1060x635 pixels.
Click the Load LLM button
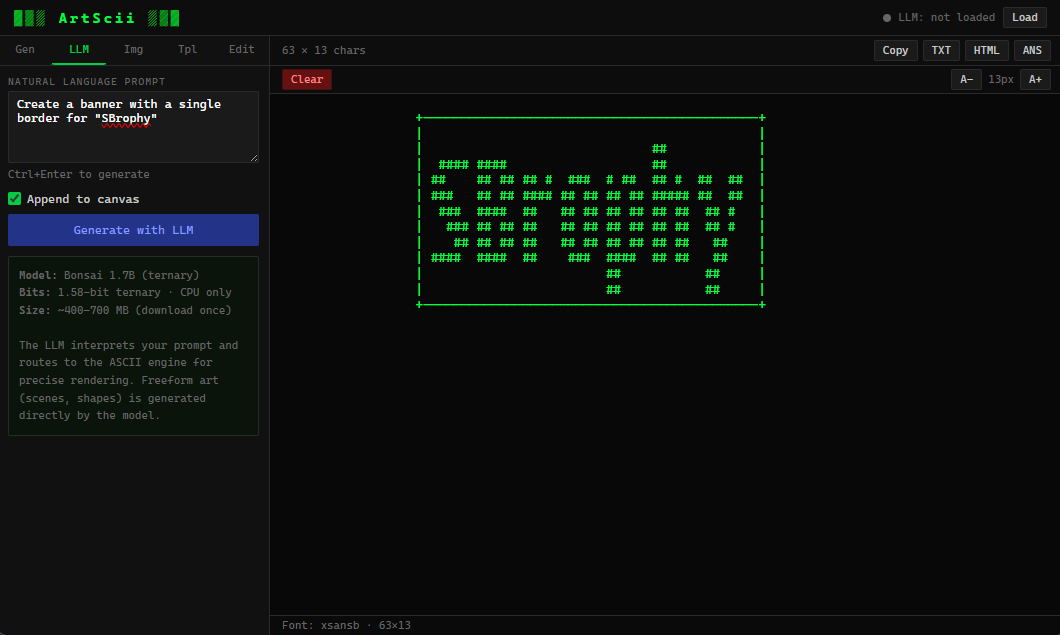(1024, 18)
